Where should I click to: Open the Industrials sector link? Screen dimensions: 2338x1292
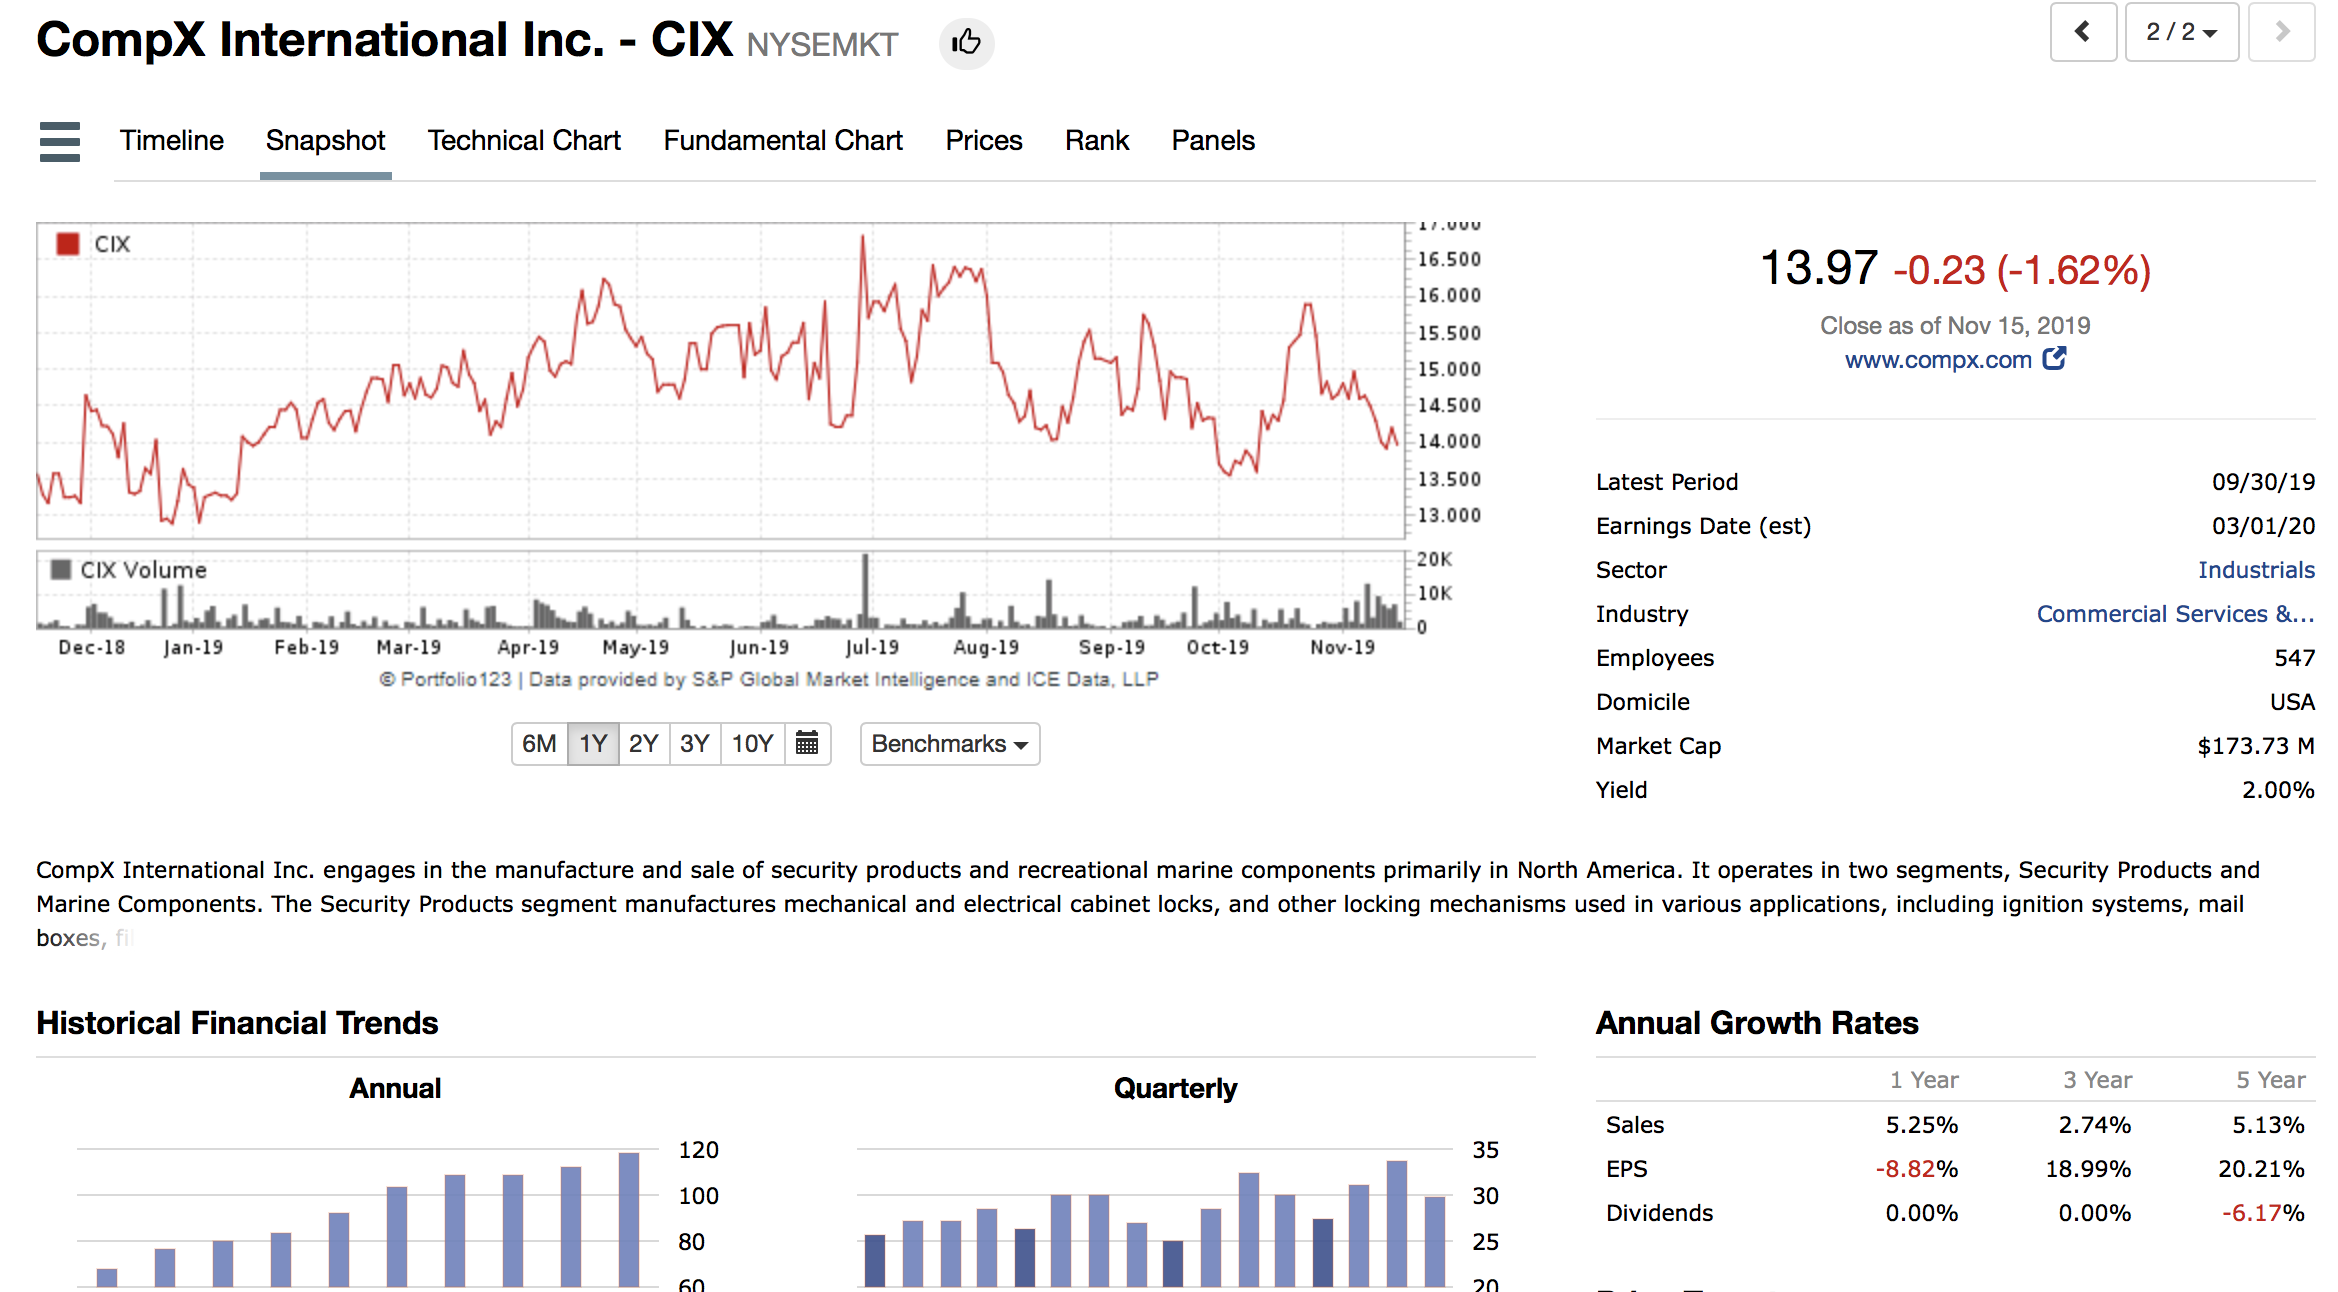tap(2256, 570)
